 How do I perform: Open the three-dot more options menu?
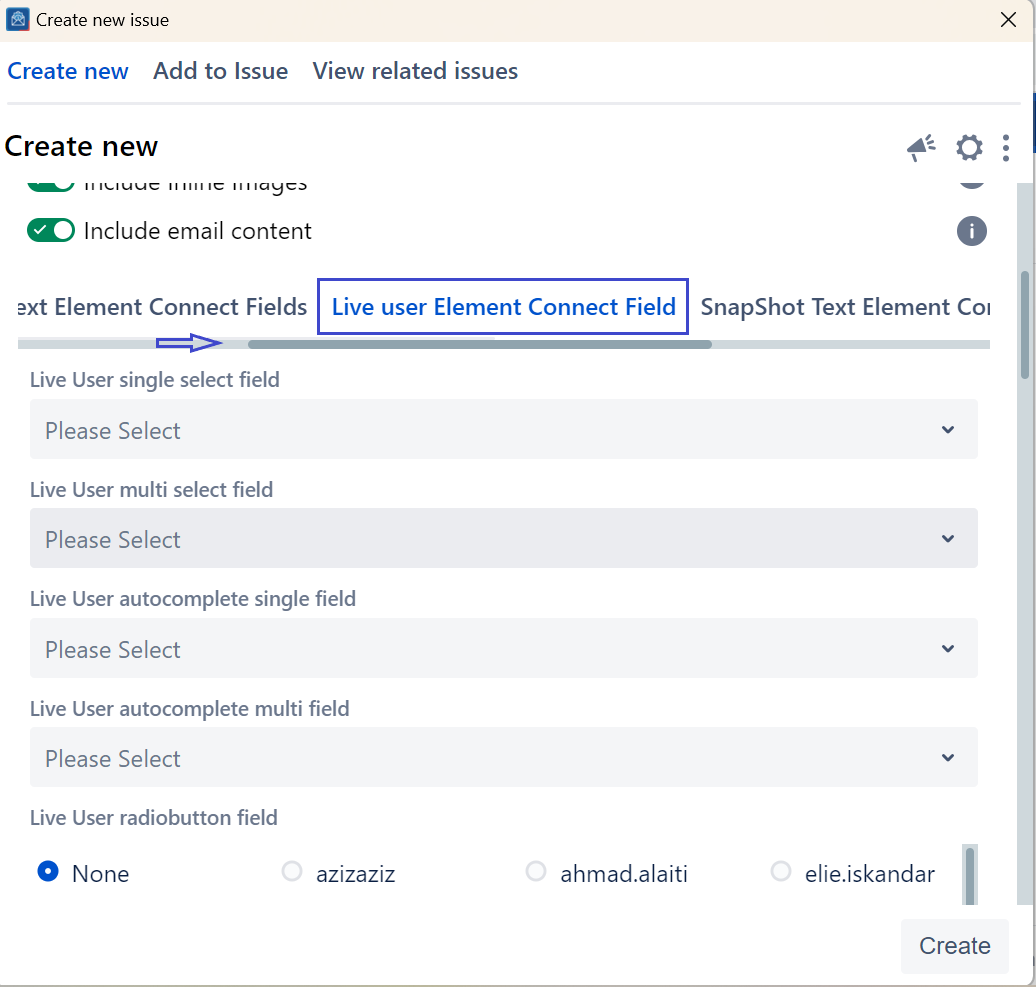[1006, 148]
